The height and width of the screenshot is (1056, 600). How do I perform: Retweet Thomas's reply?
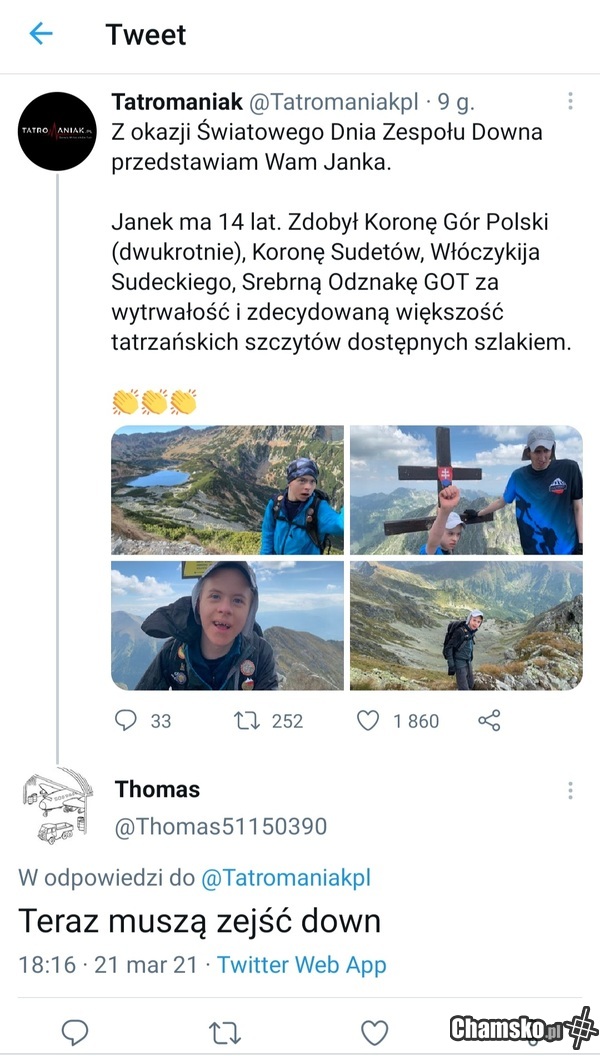(224, 1031)
